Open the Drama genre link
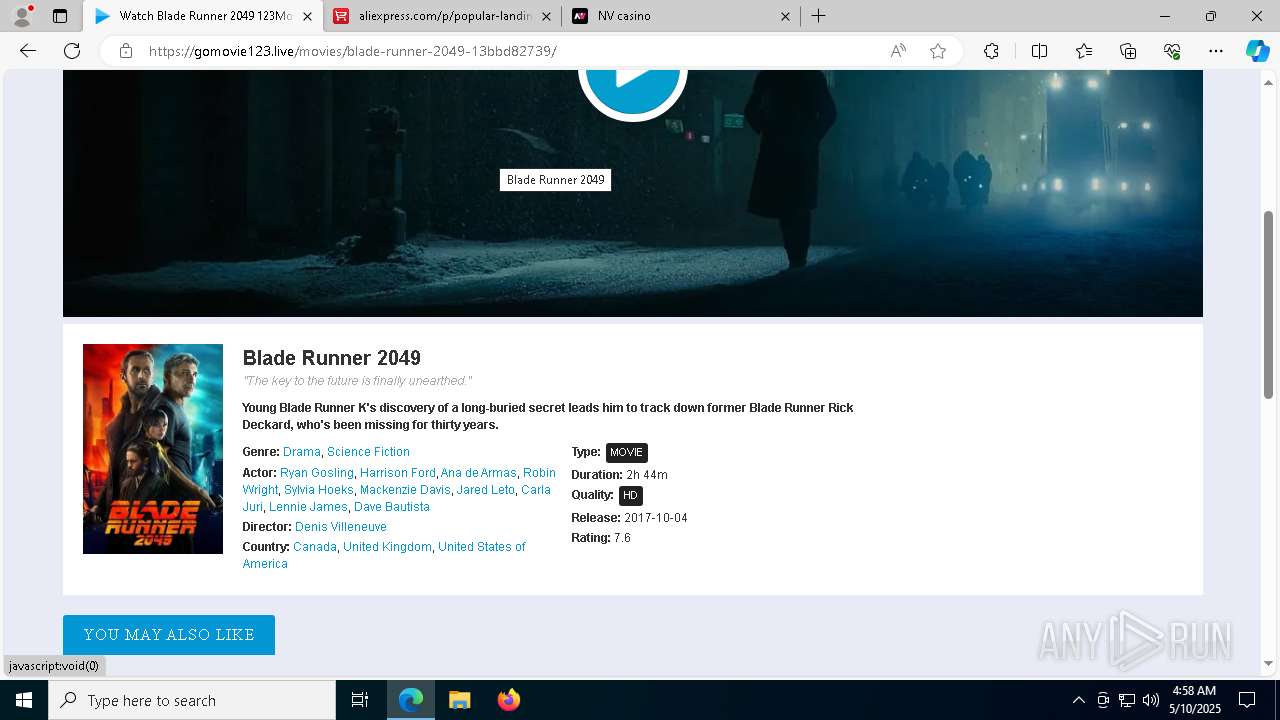The image size is (1280, 720). point(302,452)
